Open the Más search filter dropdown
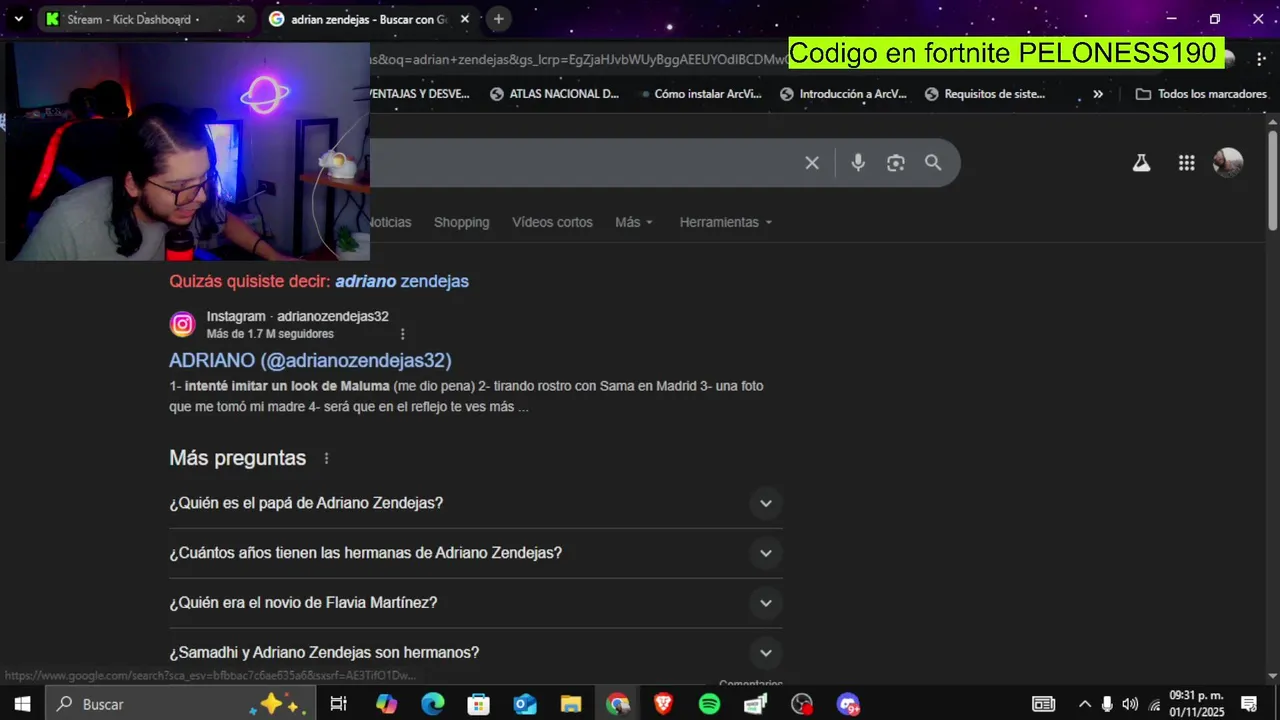 click(x=634, y=222)
